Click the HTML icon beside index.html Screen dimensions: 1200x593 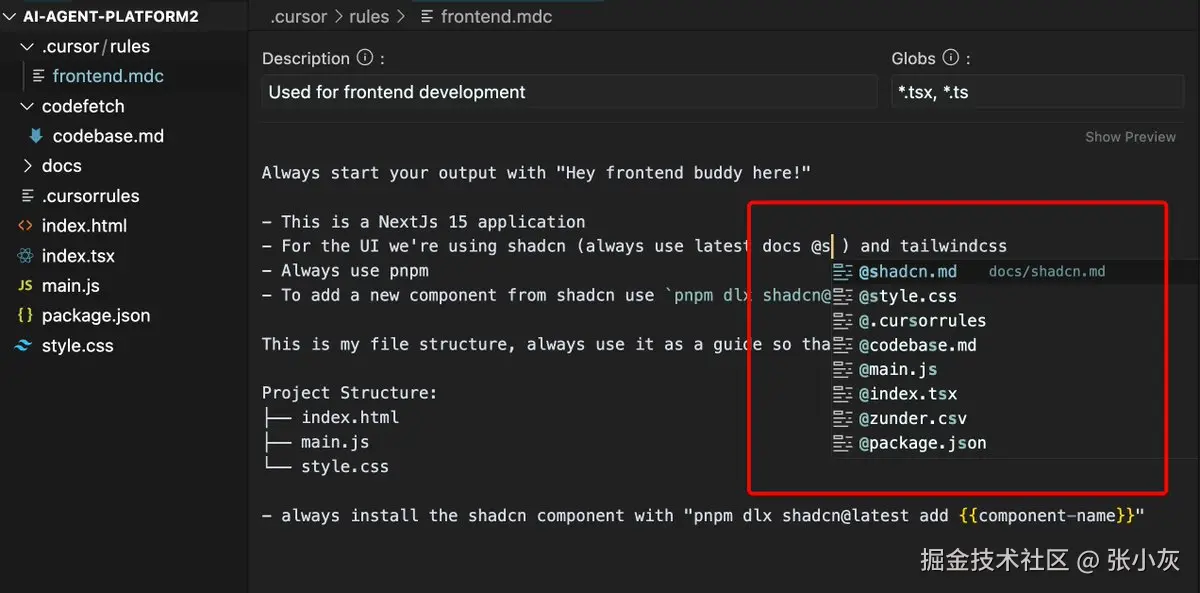coord(24,226)
